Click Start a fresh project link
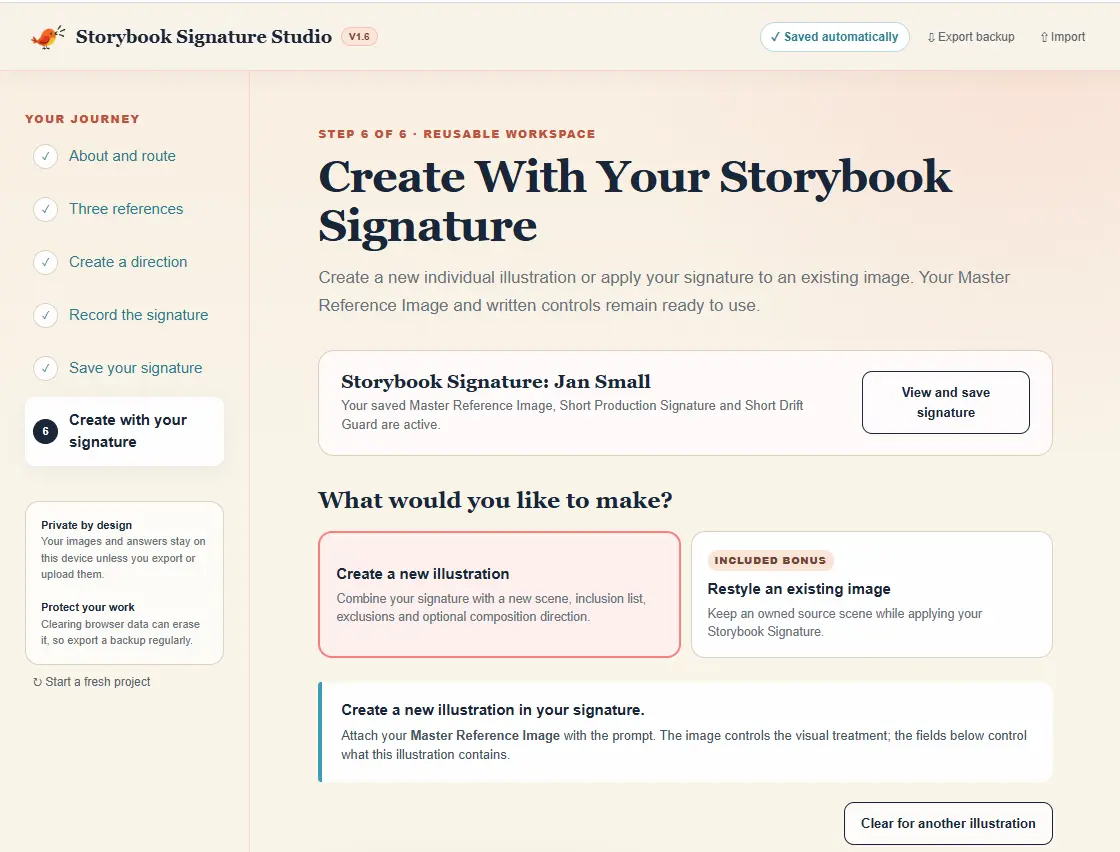Image resolution: width=1120 pixels, height=852 pixels. click(x=91, y=682)
